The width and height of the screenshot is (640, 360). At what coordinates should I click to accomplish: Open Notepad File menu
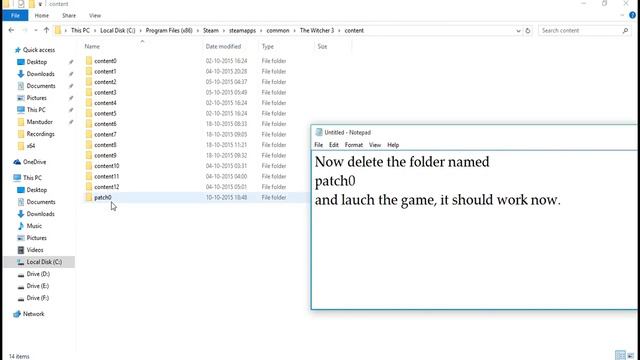point(318,145)
